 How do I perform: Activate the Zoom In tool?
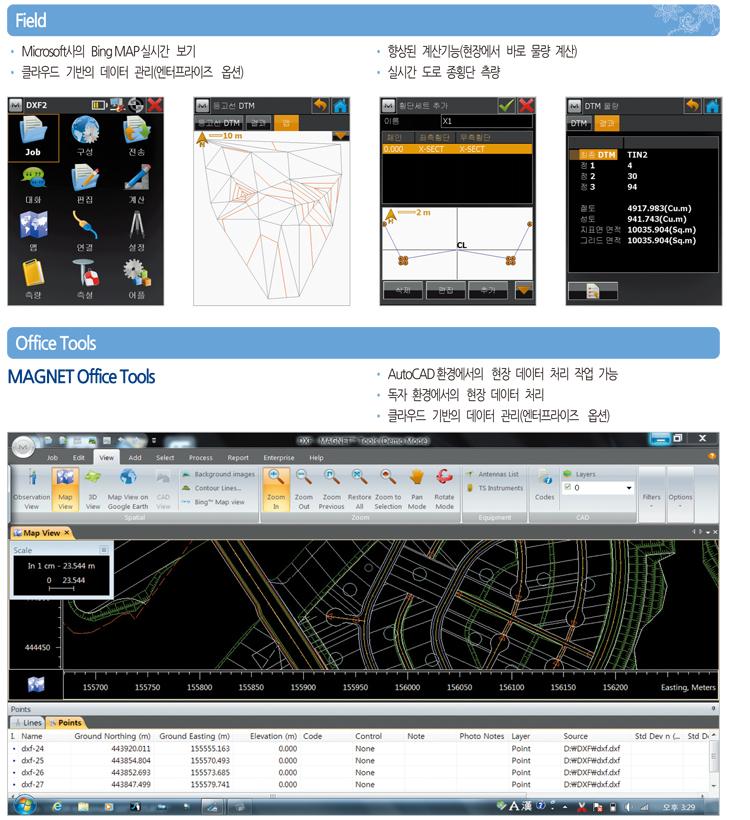pyautogui.click(x=276, y=489)
